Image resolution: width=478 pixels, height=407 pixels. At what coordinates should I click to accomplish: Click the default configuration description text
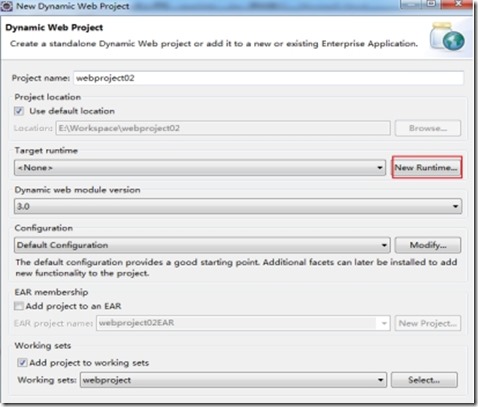pos(236,268)
